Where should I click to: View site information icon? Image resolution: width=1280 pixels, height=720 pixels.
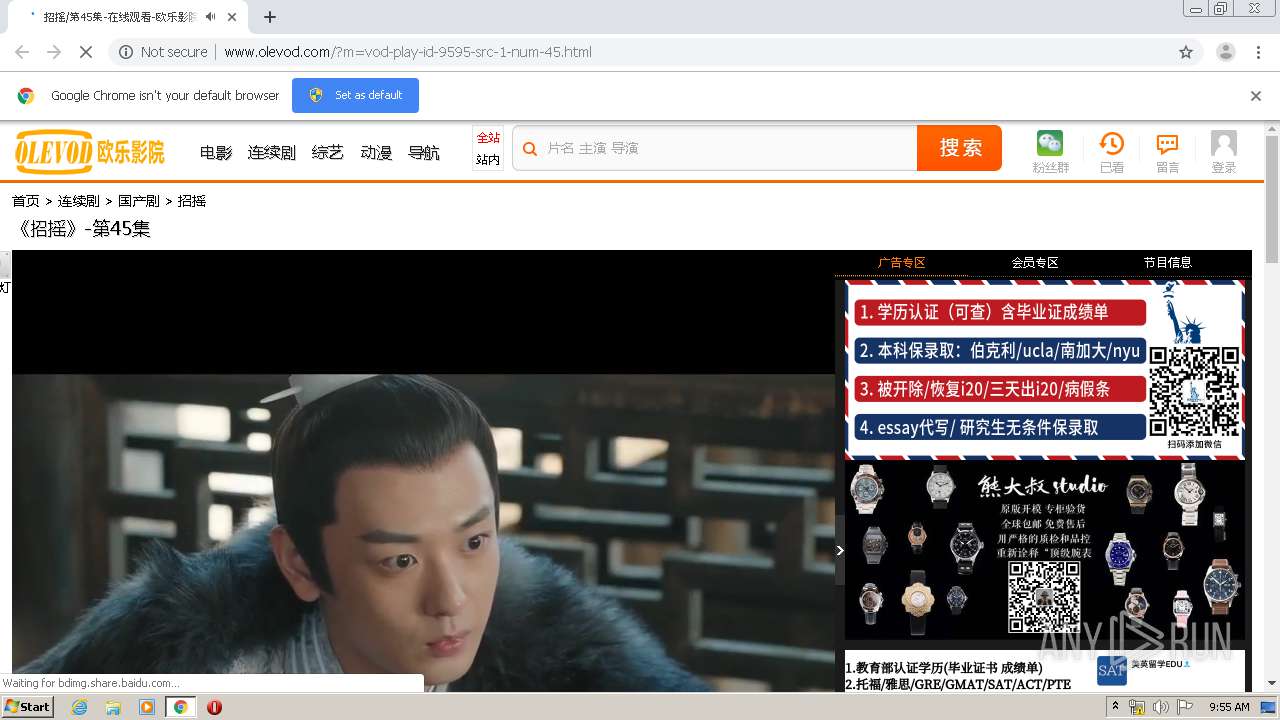tap(126, 52)
